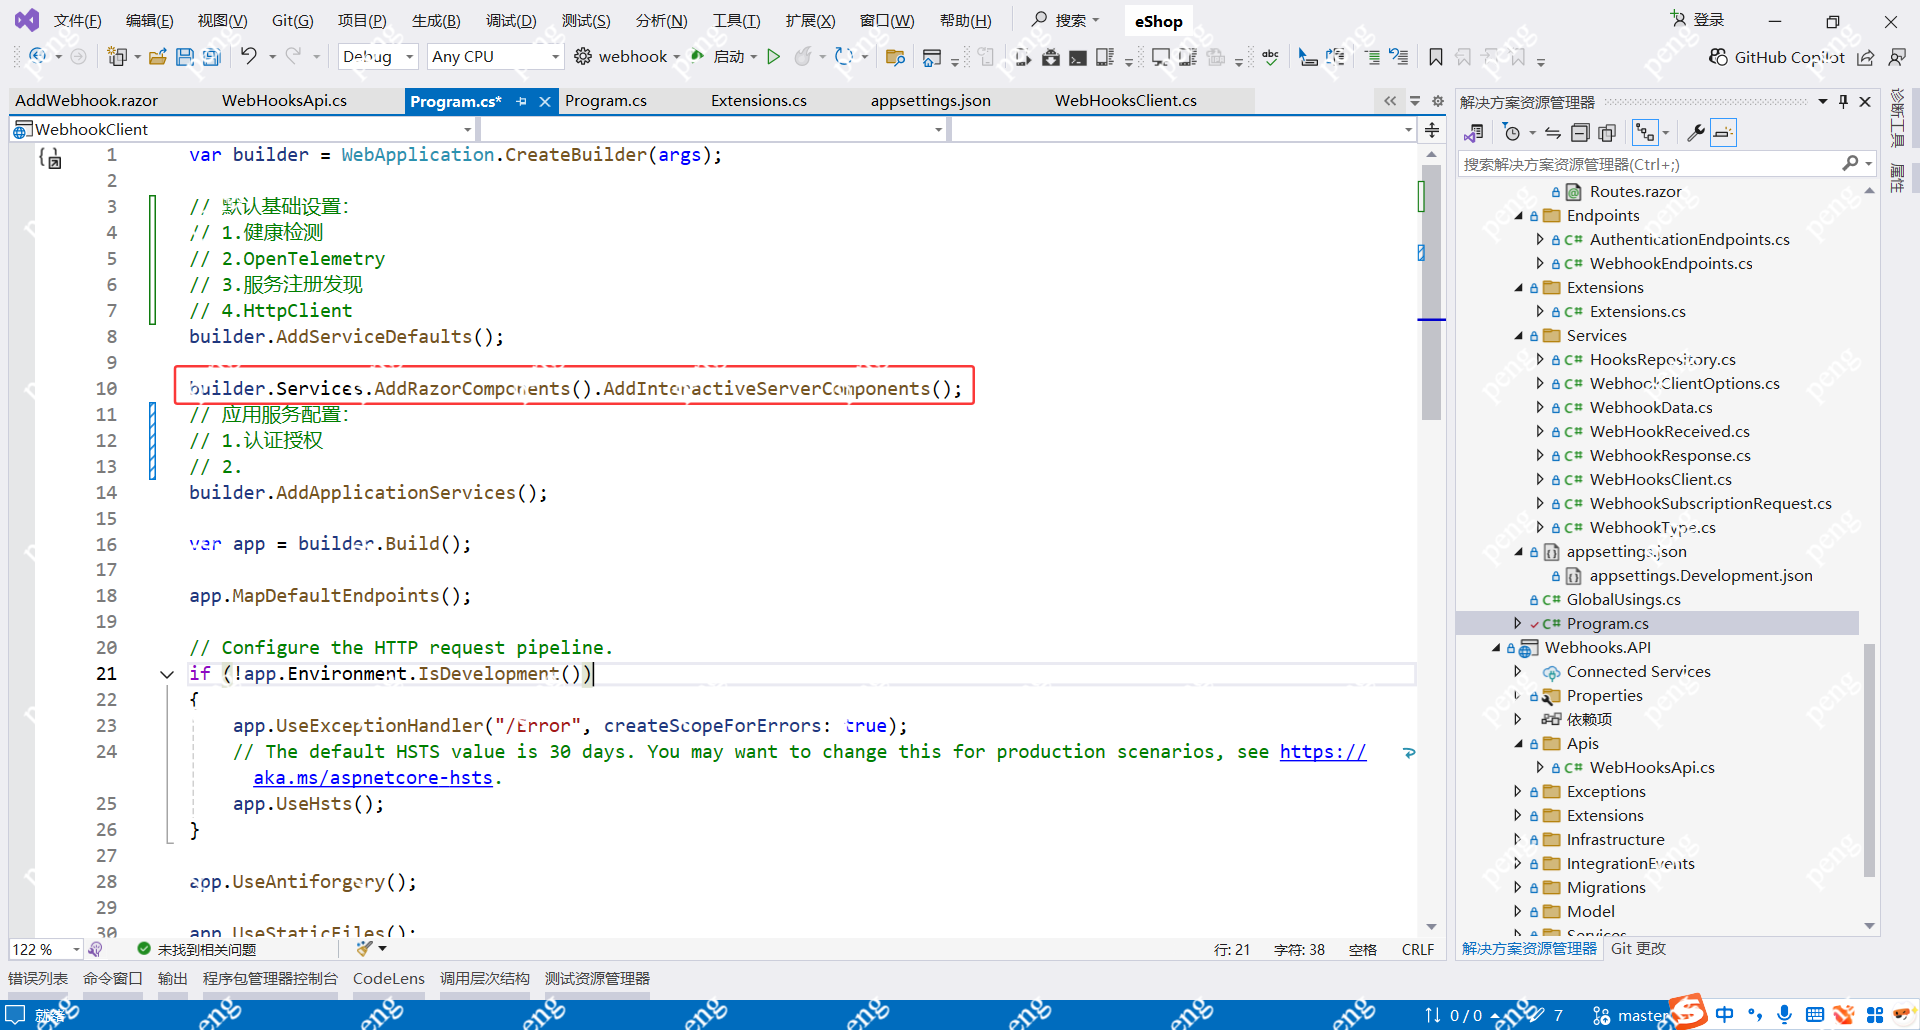Collapse the if block at line 21

point(167,674)
